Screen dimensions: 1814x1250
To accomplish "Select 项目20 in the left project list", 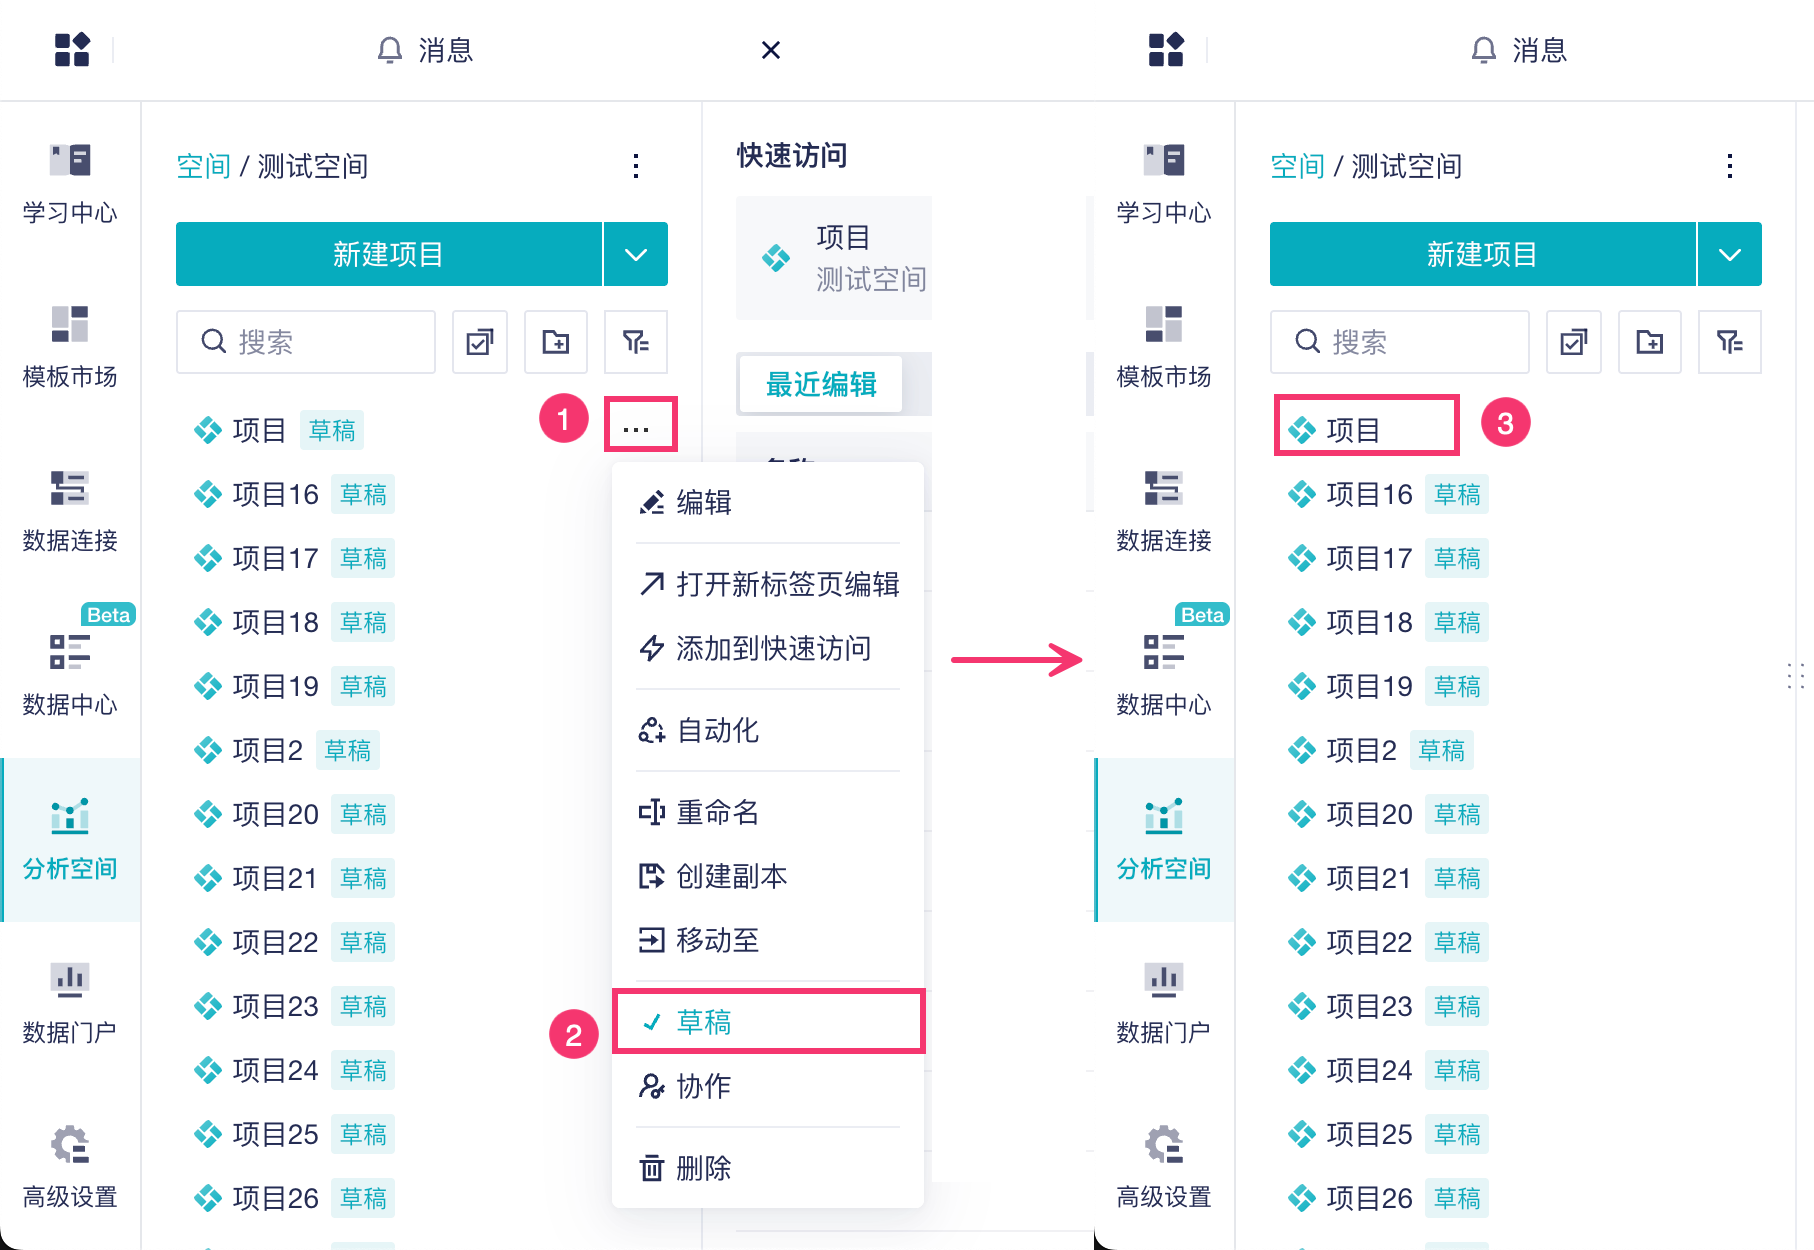I will click(275, 814).
